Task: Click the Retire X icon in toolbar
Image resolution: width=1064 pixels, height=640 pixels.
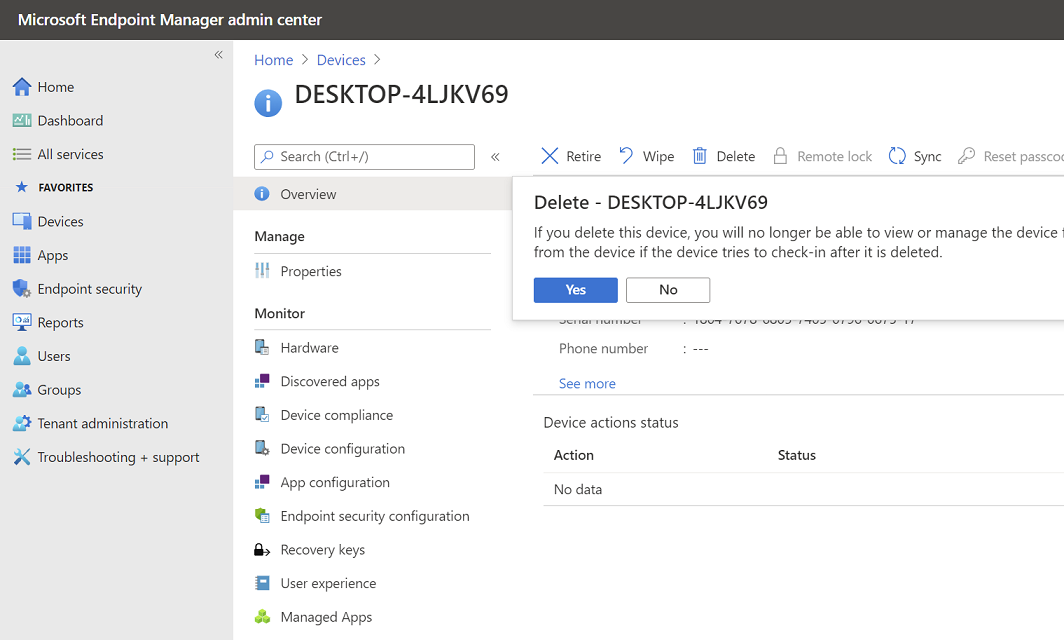Action: (x=550, y=156)
